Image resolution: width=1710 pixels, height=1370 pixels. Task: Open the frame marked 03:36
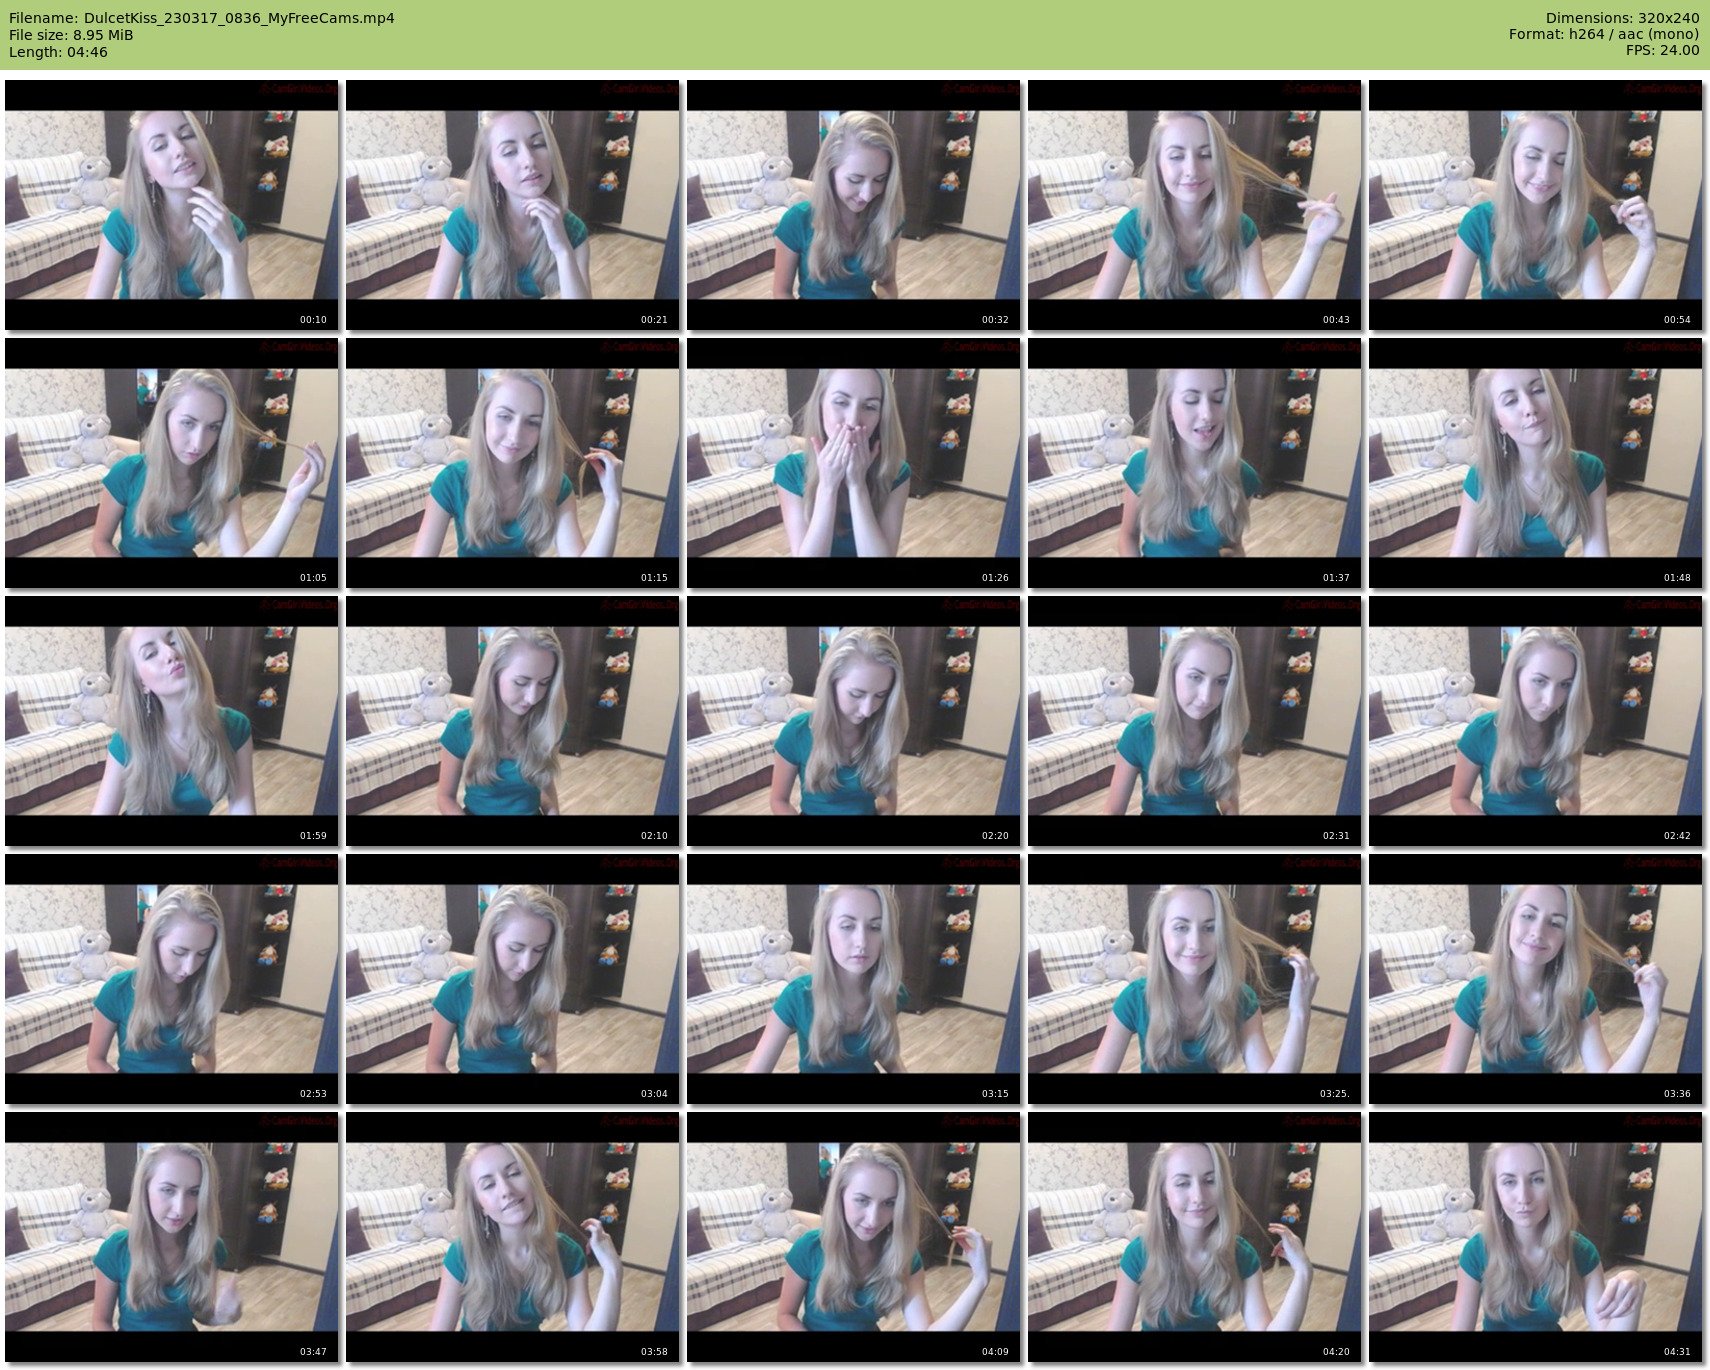coord(1535,979)
